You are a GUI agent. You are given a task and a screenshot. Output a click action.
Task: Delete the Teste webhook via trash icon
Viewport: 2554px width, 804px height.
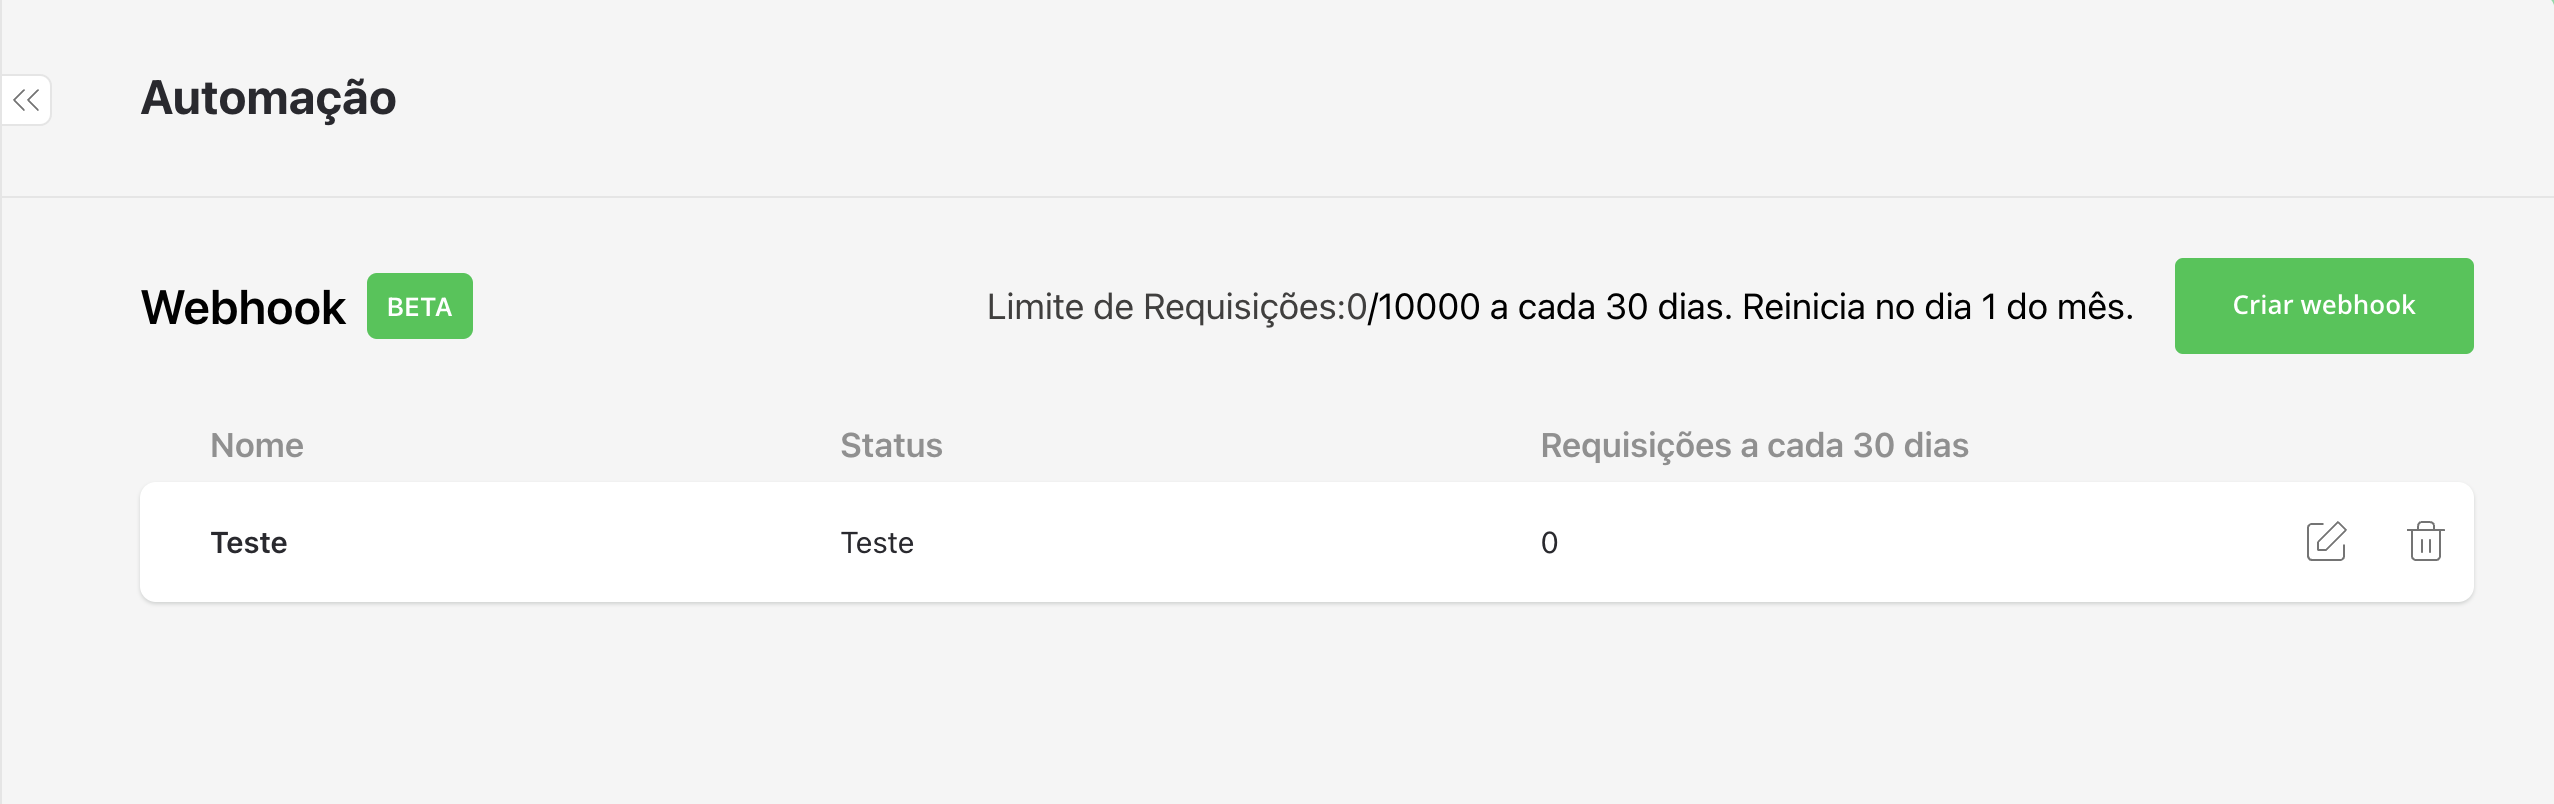pyautogui.click(x=2427, y=541)
